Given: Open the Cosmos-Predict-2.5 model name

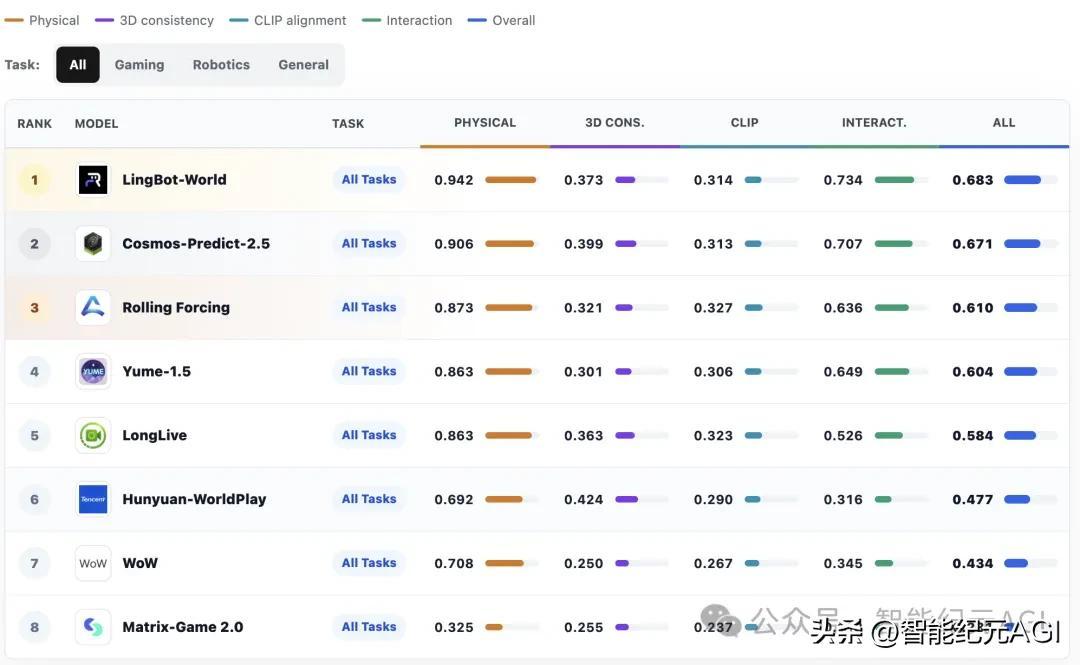Looking at the screenshot, I should [196, 244].
